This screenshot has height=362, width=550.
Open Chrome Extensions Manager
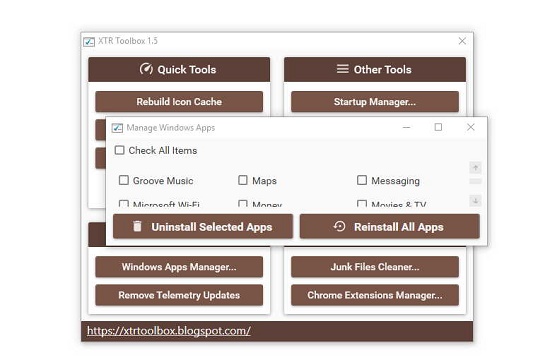click(x=375, y=295)
